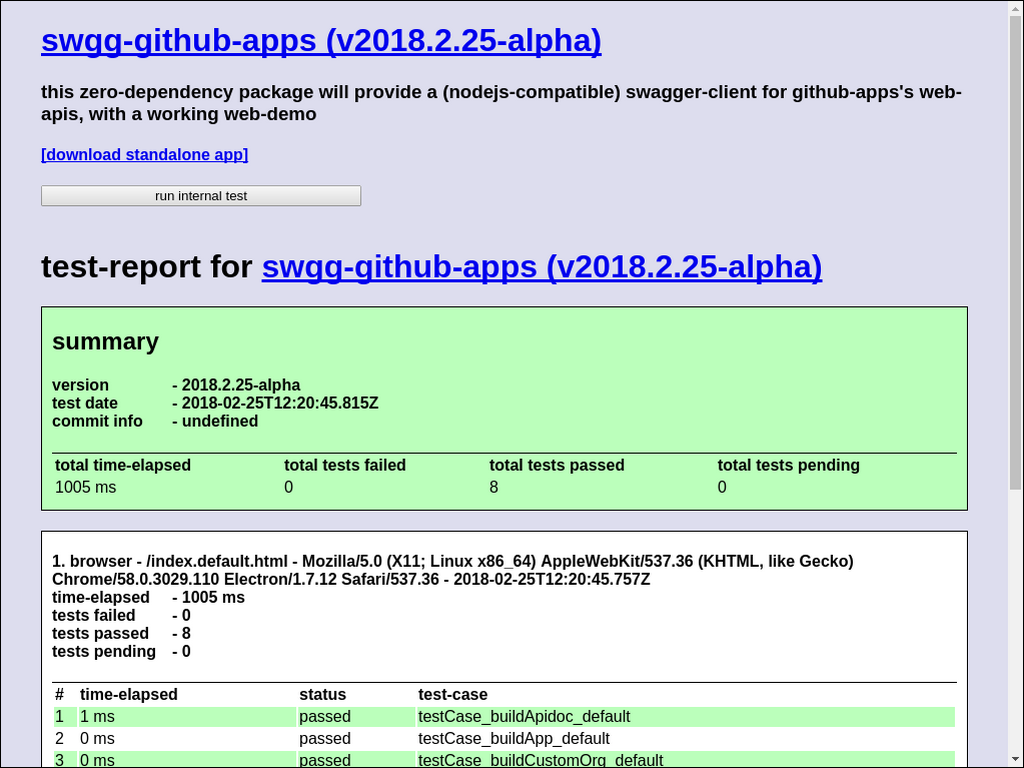This screenshot has height=768, width=1024.
Task: Click the 1005 ms total time value
Action: 86,487
